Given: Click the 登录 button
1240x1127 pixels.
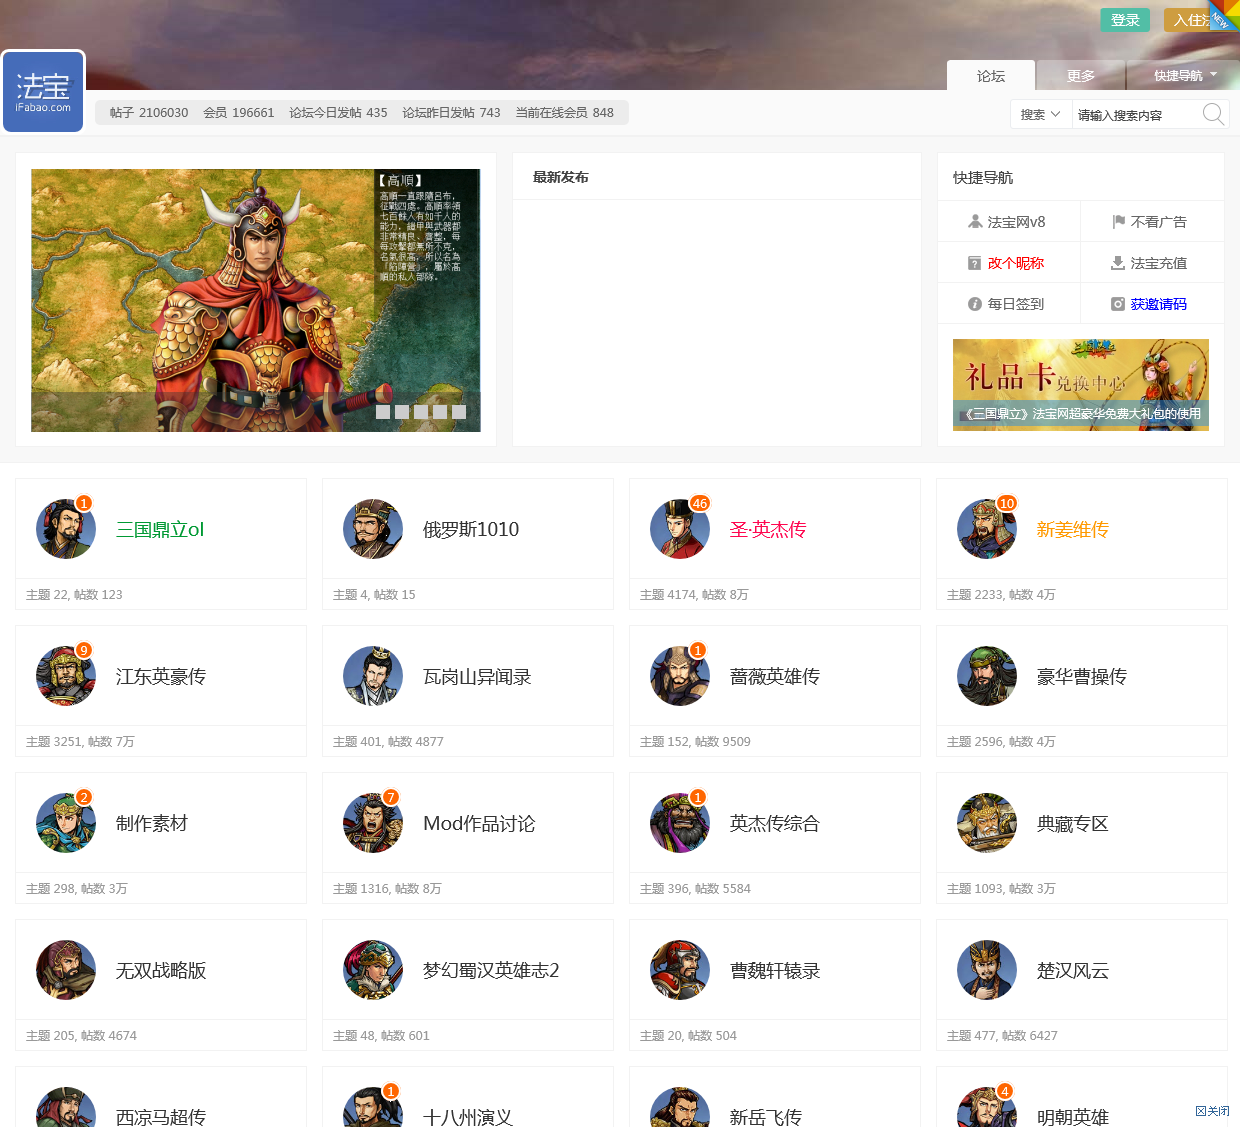Looking at the screenshot, I should pos(1125,20).
